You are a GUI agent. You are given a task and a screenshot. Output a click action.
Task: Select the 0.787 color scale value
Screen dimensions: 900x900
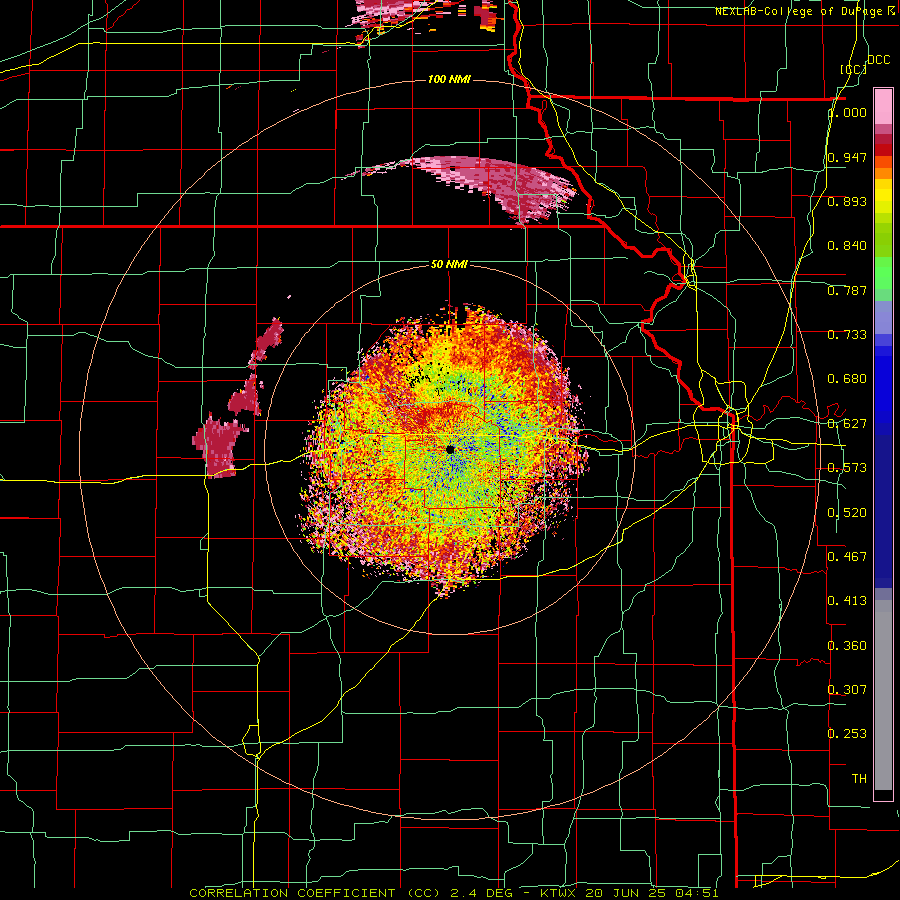847,290
